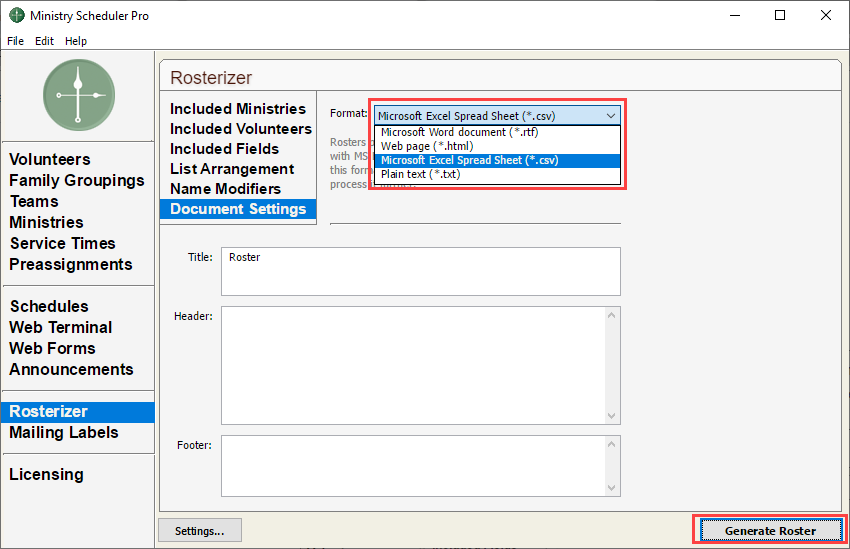Viewport: 850px width, 549px height.
Task: Select Teams in the sidebar
Action: 34,202
